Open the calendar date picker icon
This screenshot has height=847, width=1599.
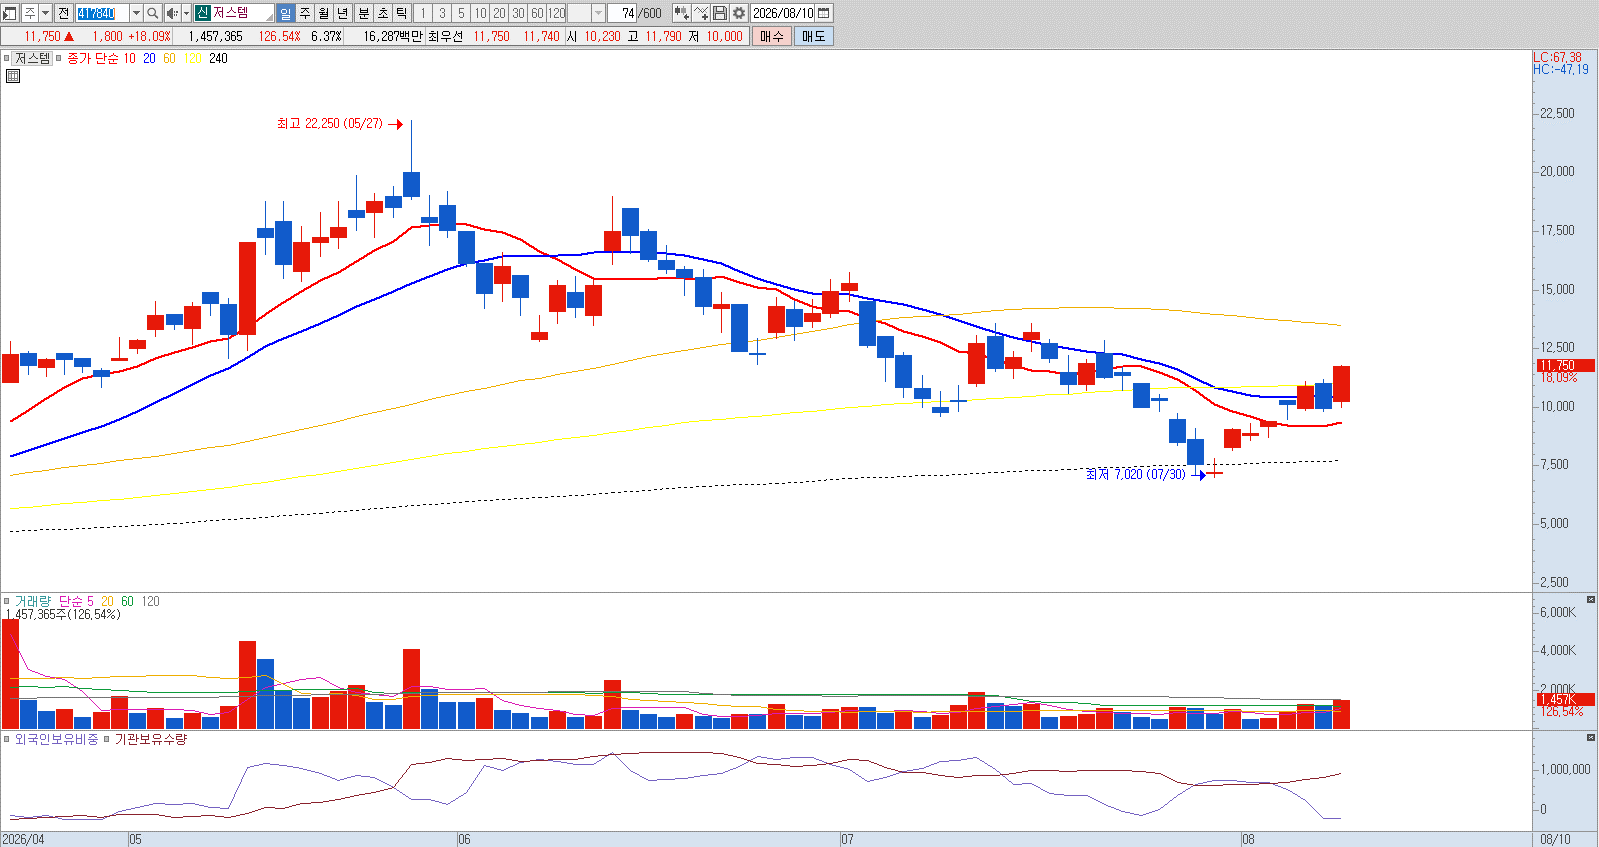824,13
